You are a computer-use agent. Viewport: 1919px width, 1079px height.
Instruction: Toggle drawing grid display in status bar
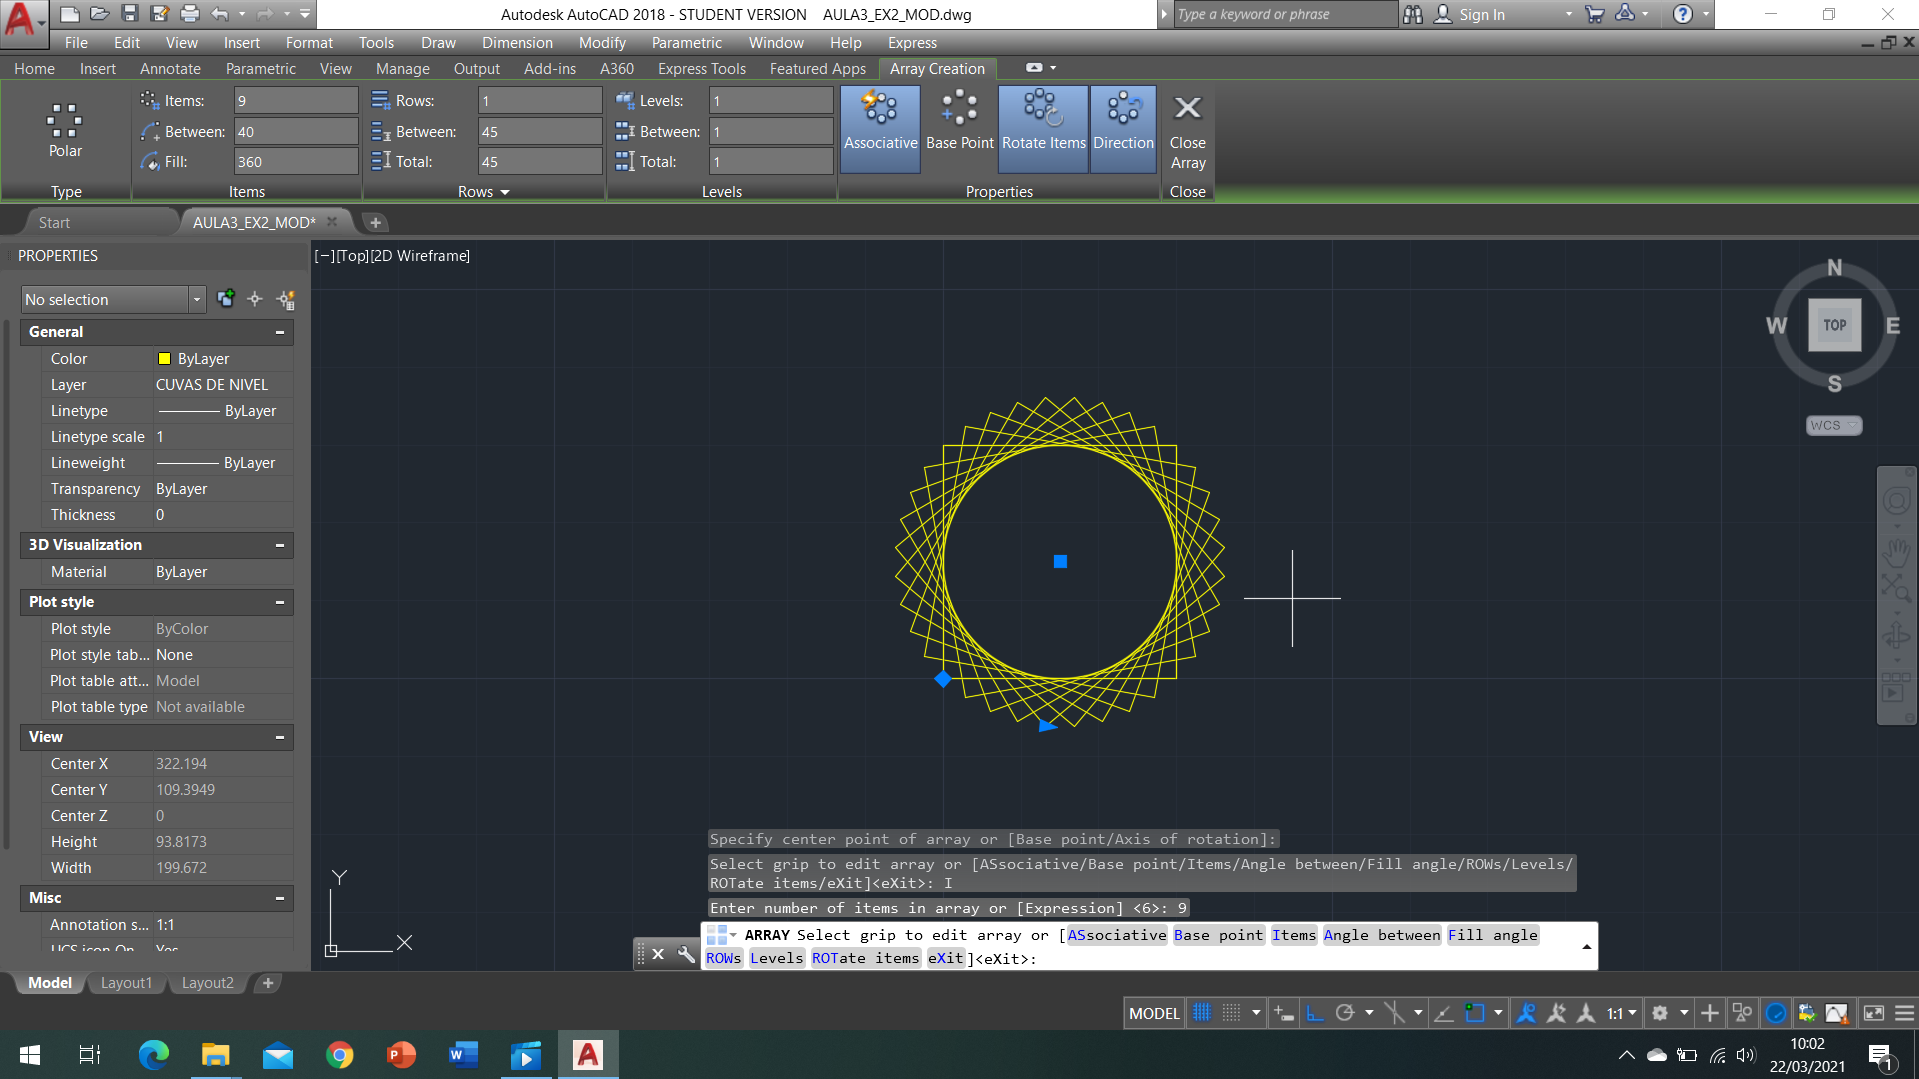point(1202,1013)
